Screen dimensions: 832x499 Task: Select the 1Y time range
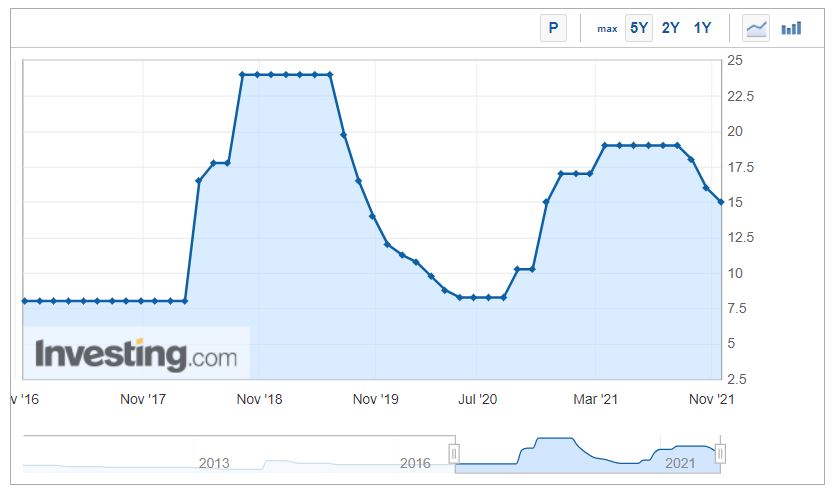[703, 28]
